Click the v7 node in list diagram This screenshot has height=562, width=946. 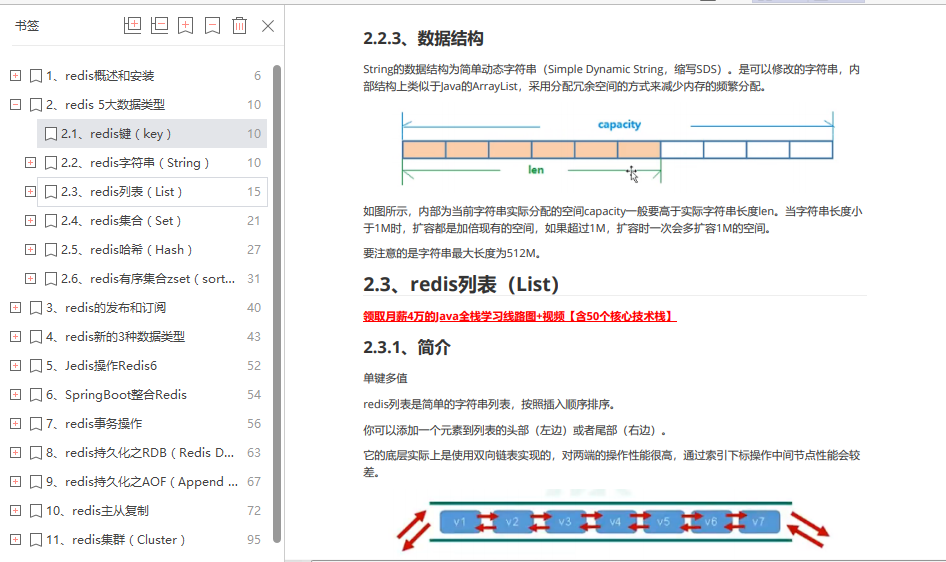[758, 522]
